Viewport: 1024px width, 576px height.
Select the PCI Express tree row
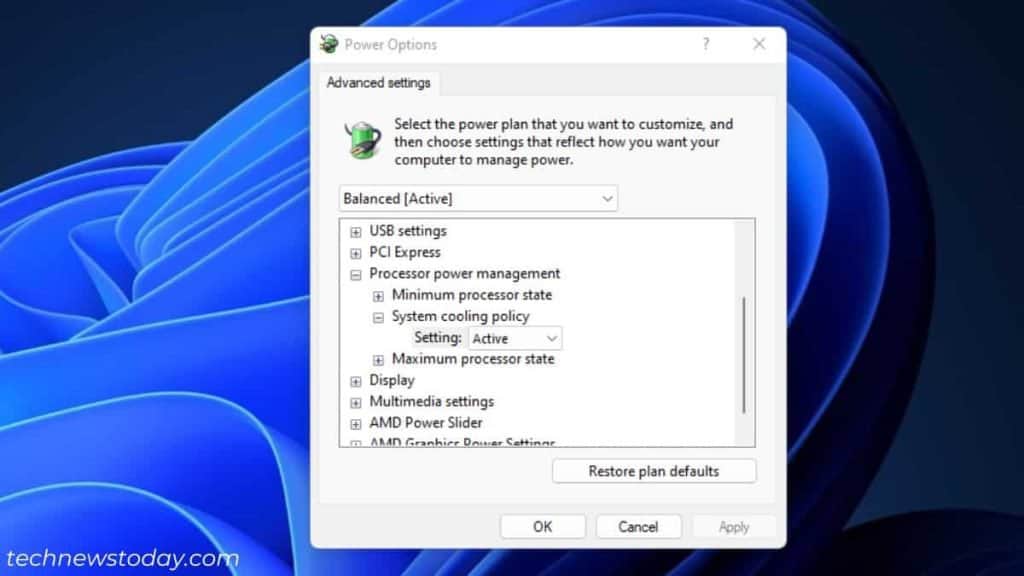pyautogui.click(x=405, y=252)
